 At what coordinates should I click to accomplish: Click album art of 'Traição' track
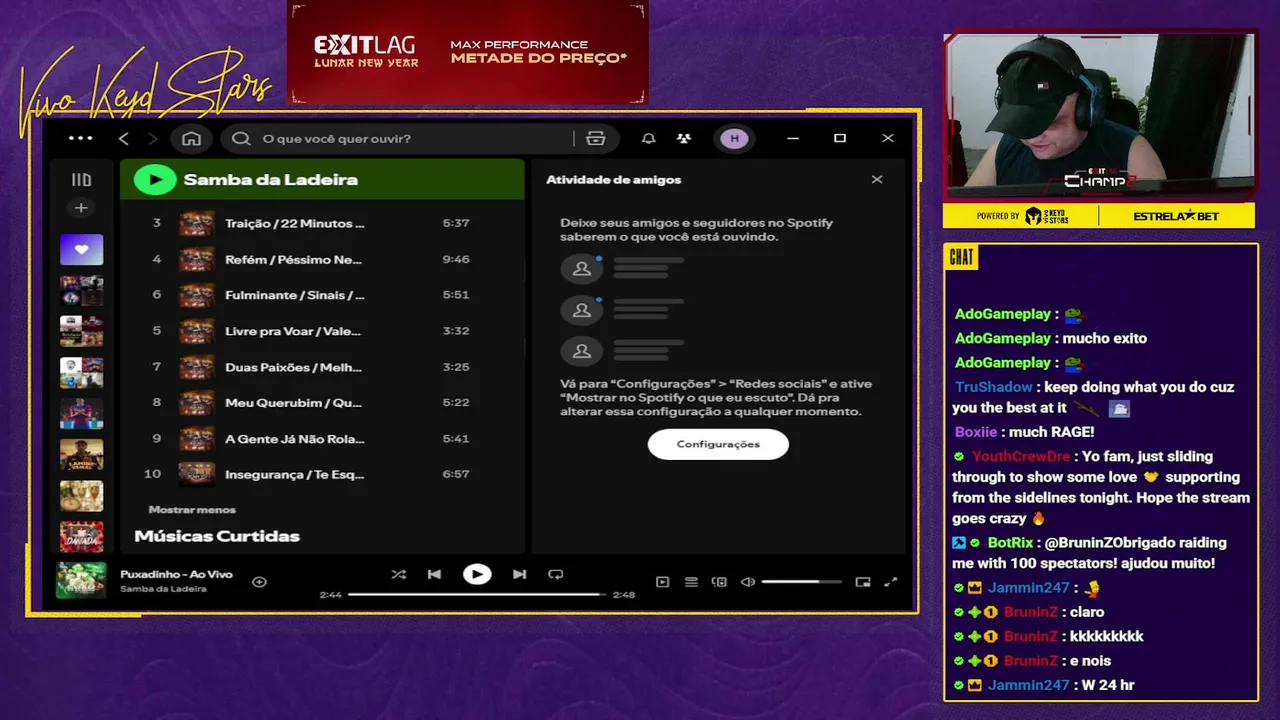(197, 223)
